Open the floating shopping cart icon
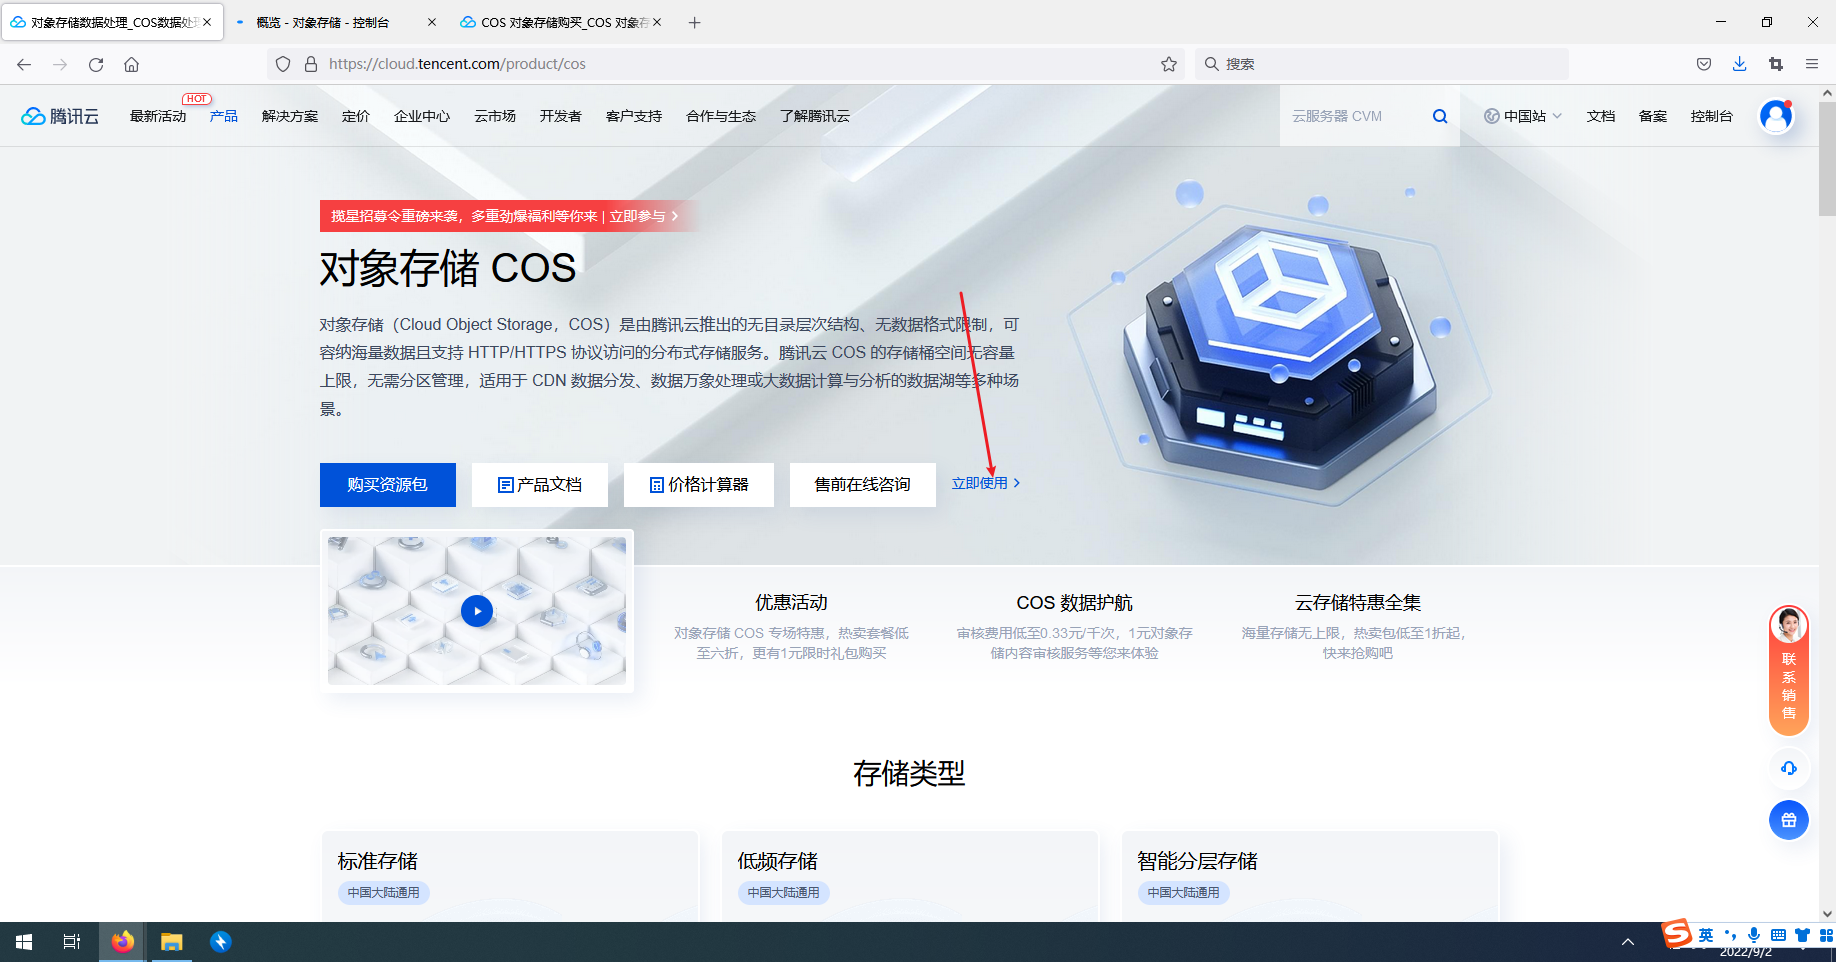The image size is (1836, 962). (1789, 820)
